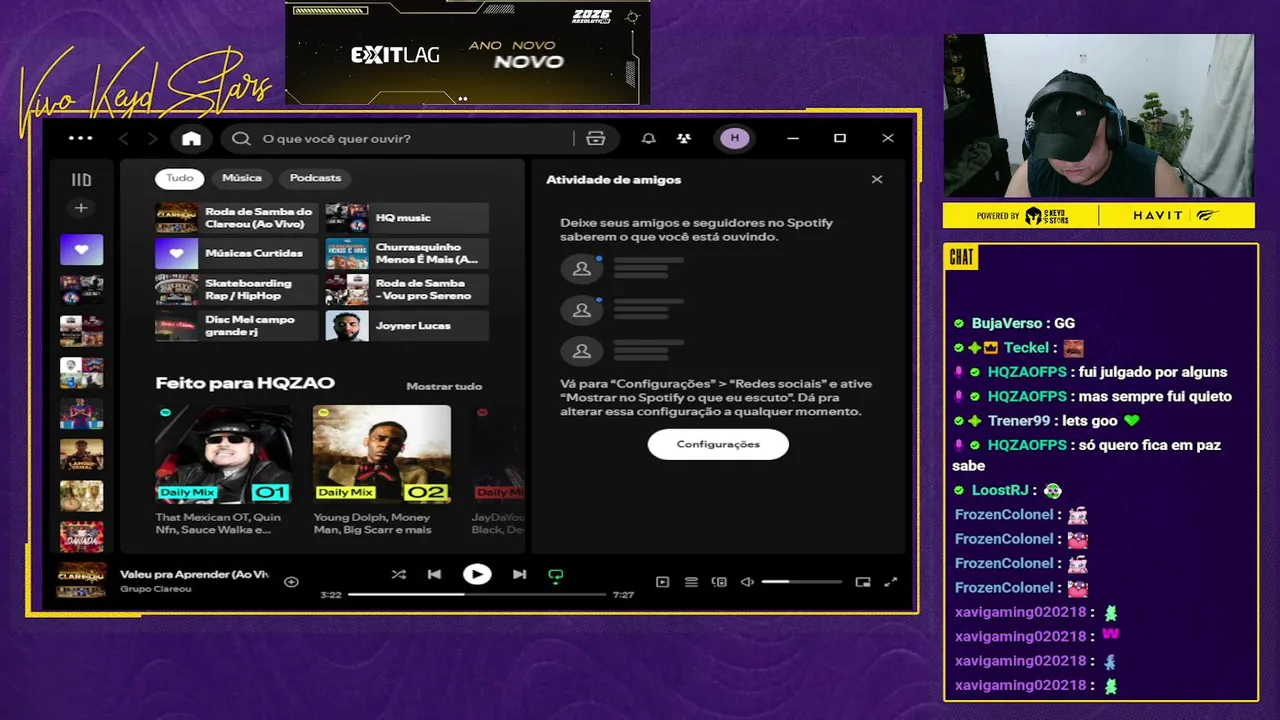Toggle the friend activity icon
Screen dimensions: 1280x720
point(683,138)
